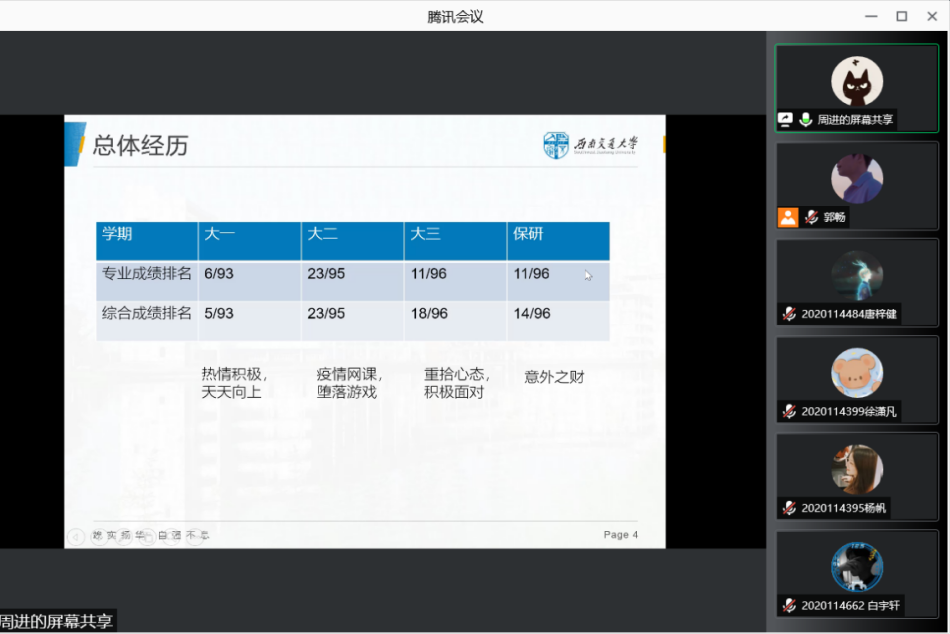Click the screen-share icon beside 周进's name
The image size is (950, 634).
(x=786, y=120)
